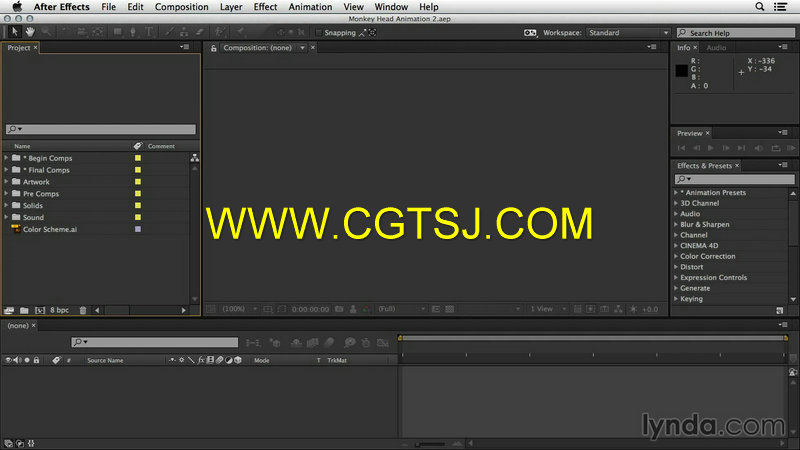Click the timeline layer search field
The width and height of the screenshot is (800, 450).
click(155, 342)
